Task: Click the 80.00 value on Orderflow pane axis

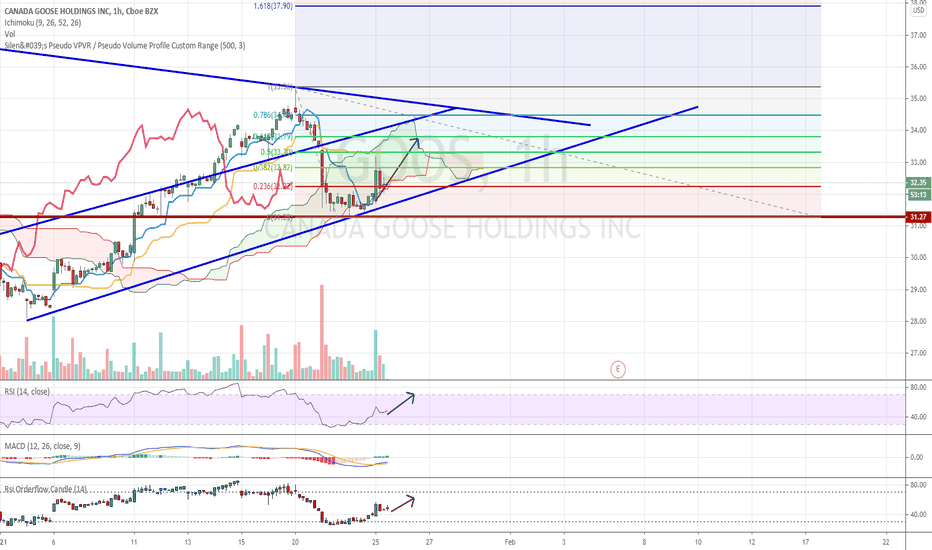Action: 918,485
